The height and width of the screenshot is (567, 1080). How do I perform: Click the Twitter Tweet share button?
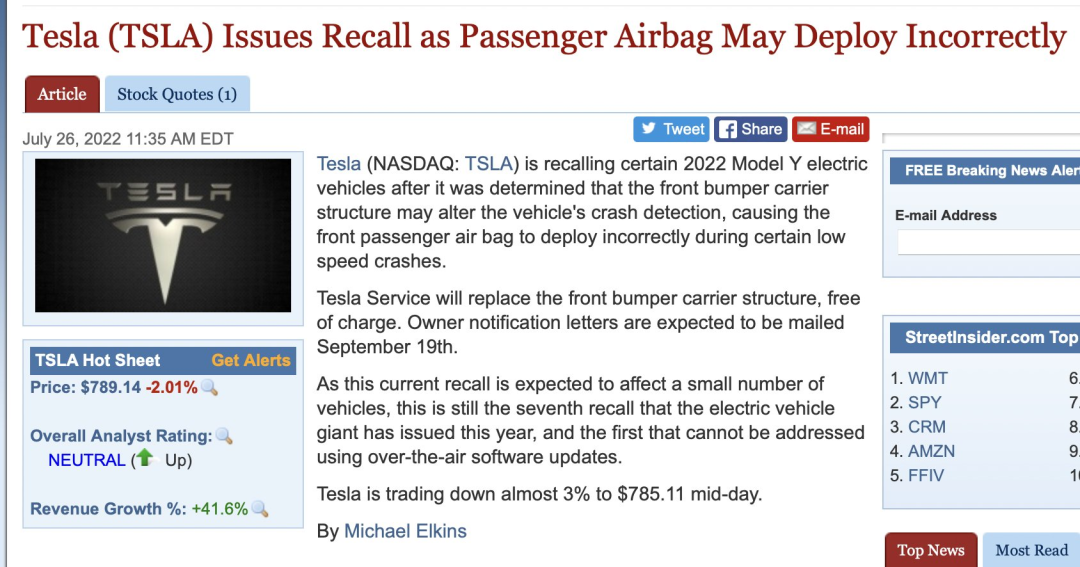click(x=672, y=129)
